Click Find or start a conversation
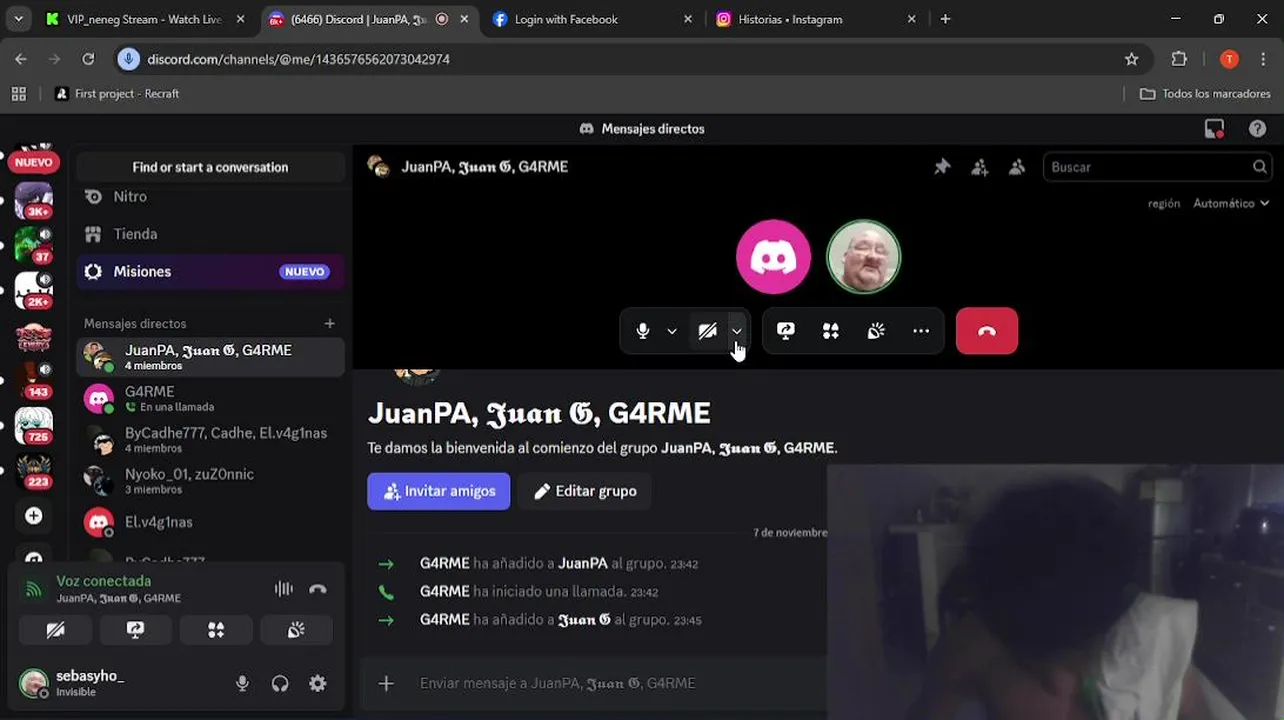The height and width of the screenshot is (720, 1284). [210, 167]
